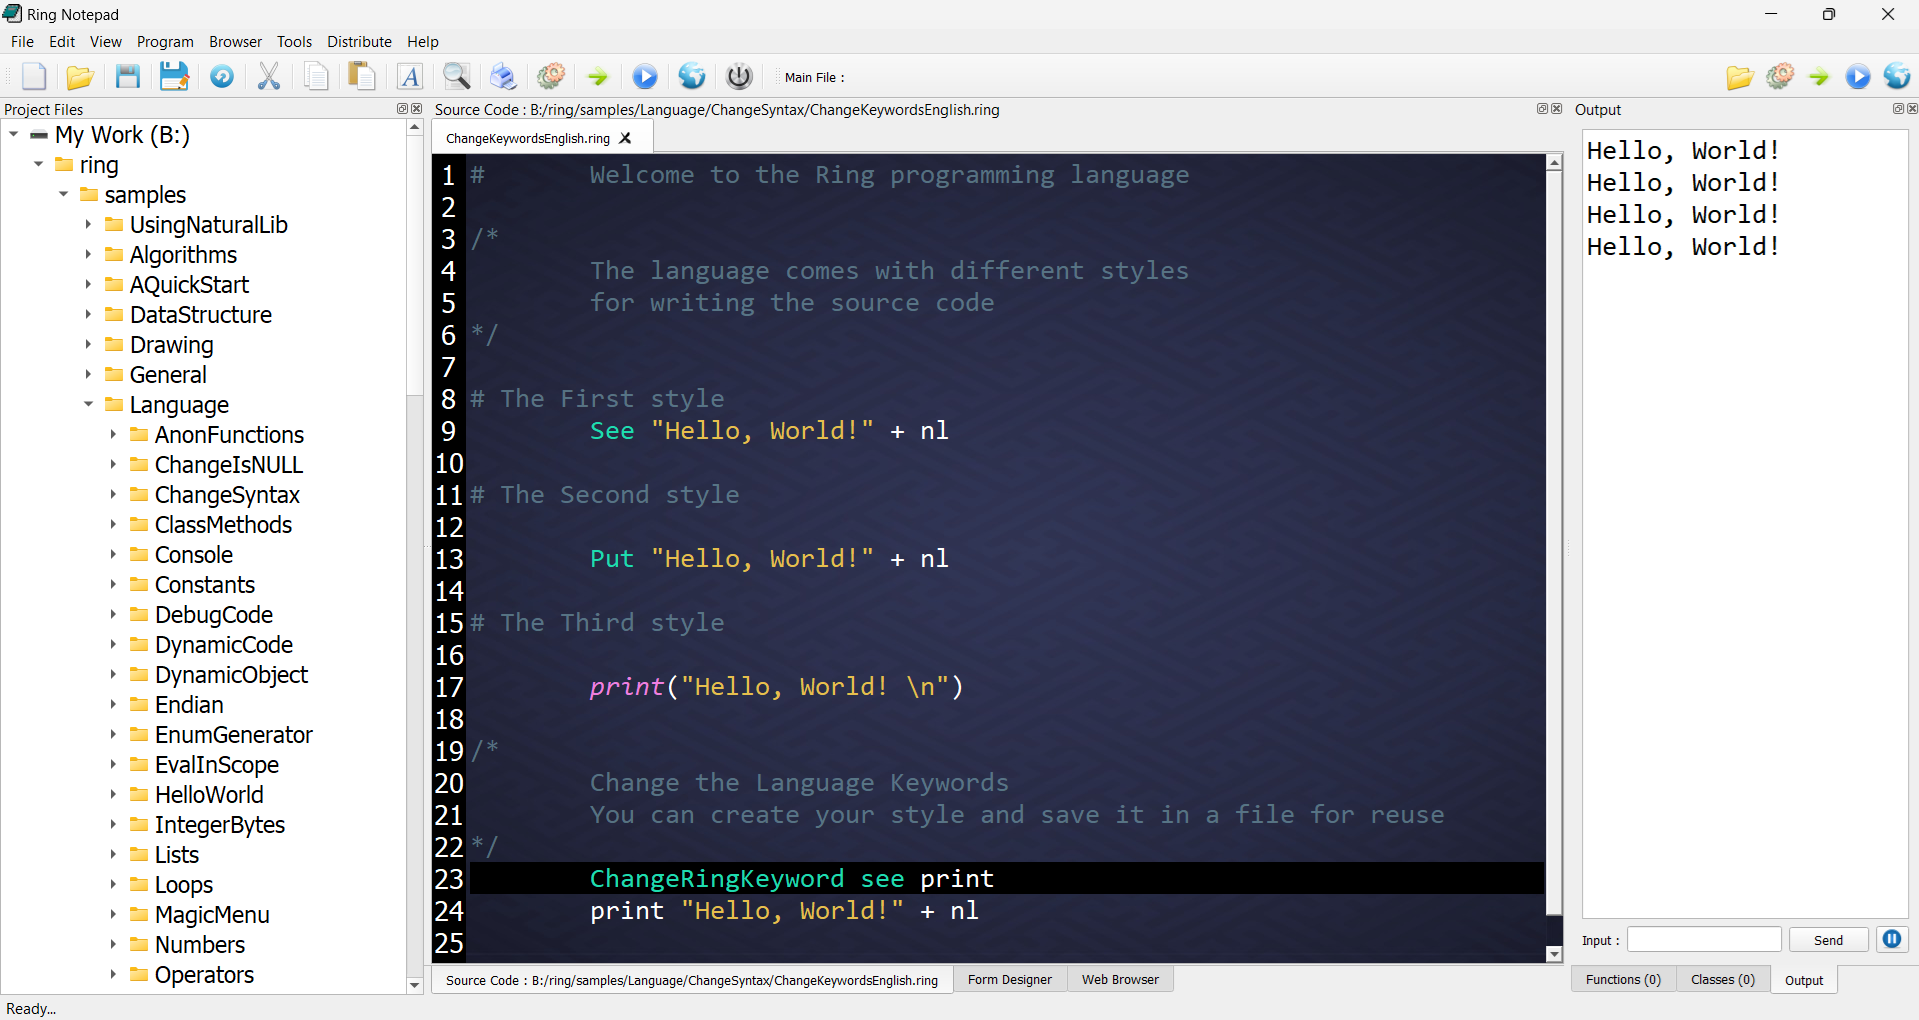
Task: Float the Project Files dock panel
Action: click(402, 109)
